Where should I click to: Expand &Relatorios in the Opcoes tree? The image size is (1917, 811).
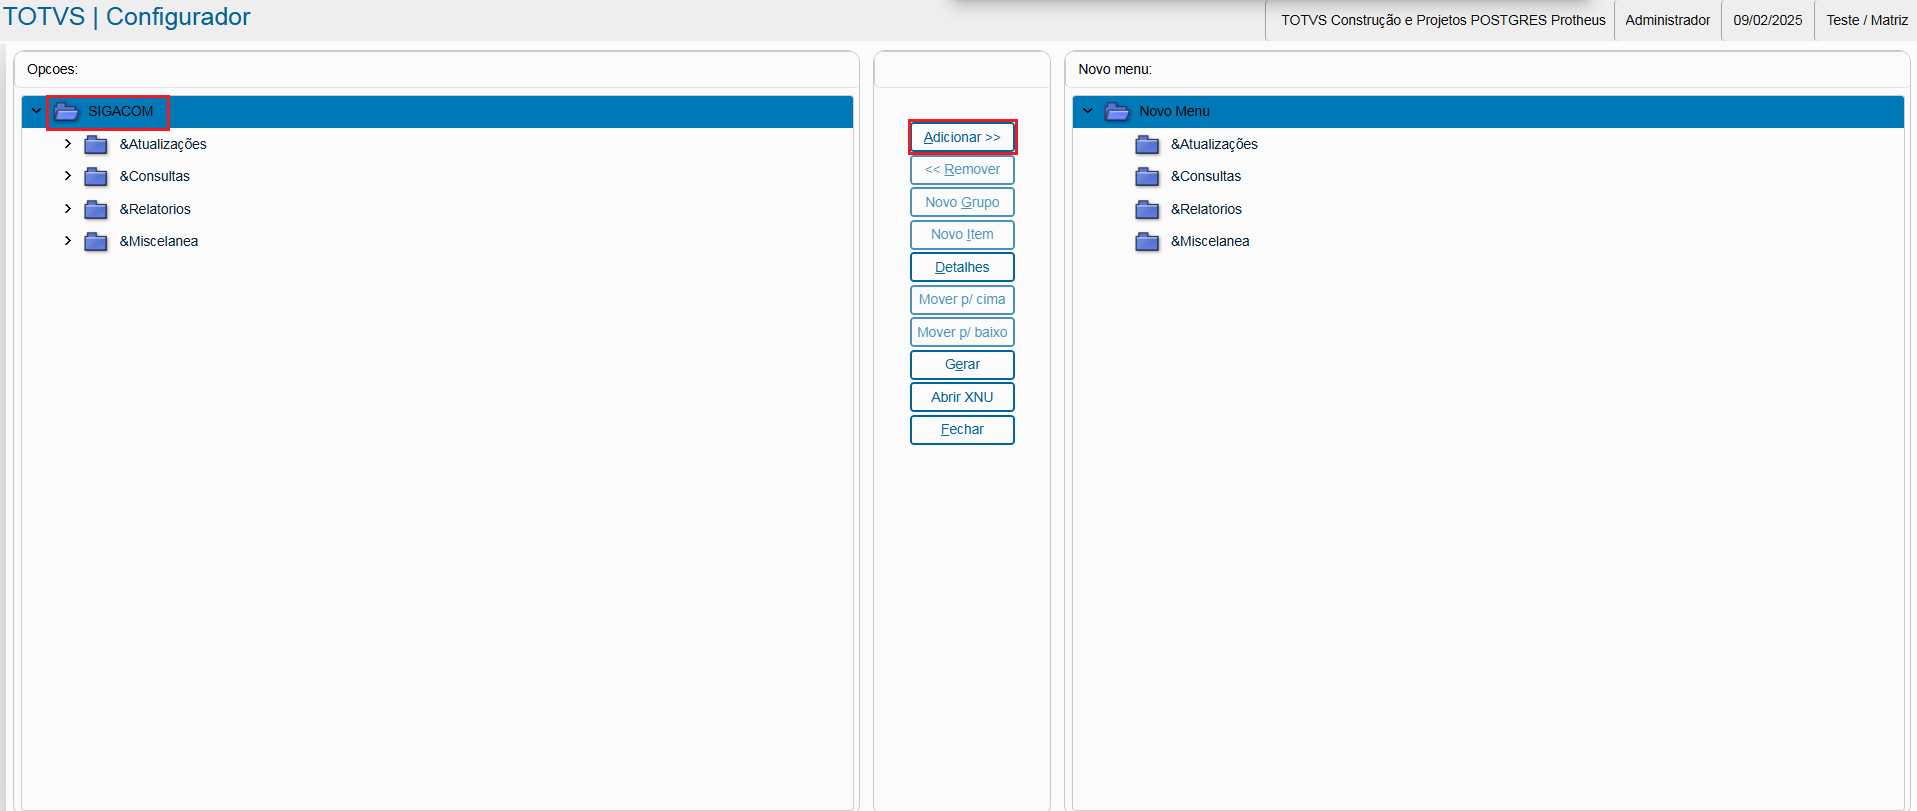(68, 209)
